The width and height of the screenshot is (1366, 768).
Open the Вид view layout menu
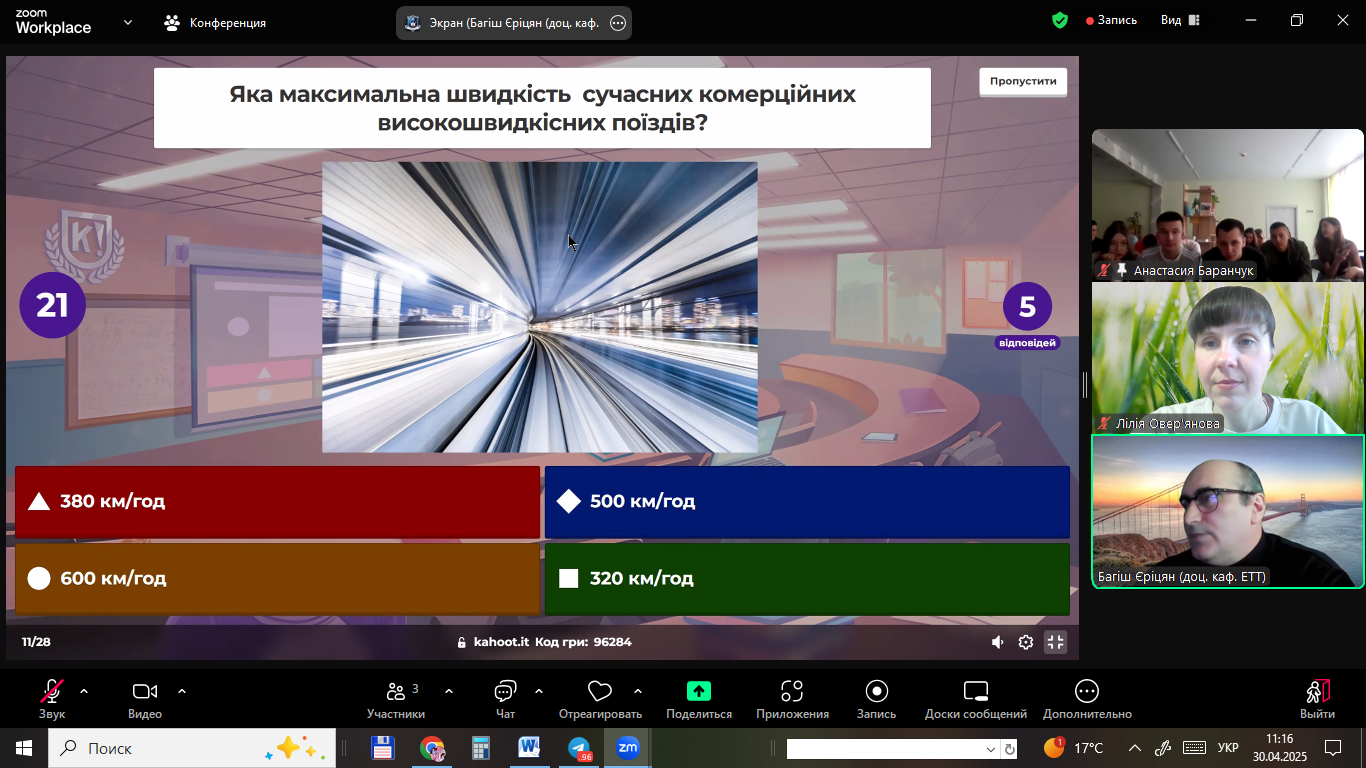[x=1180, y=20]
